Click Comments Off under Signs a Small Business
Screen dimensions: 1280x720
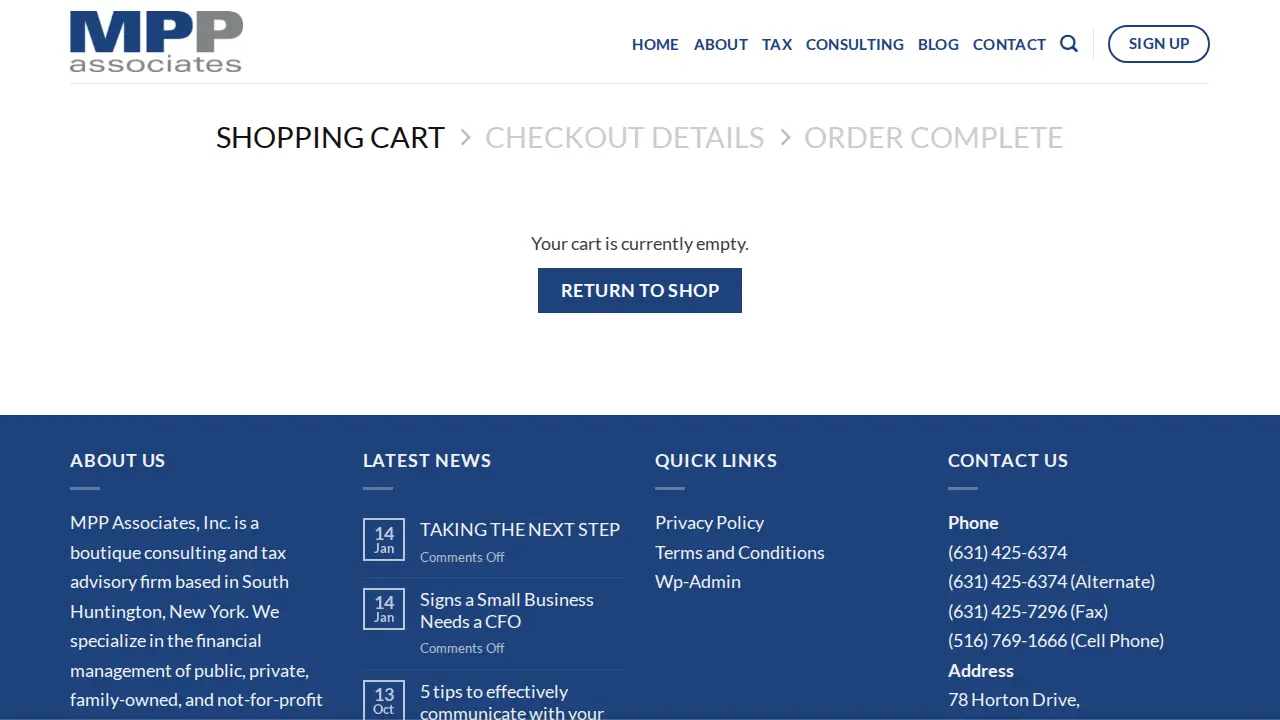tap(462, 648)
